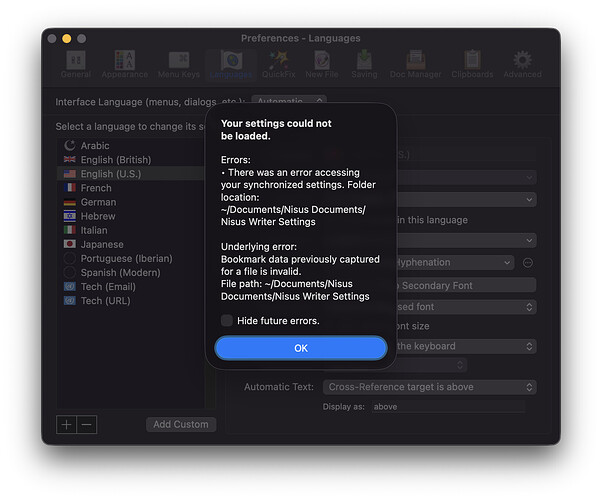
Task: Open the Clipboards preferences icon
Action: (472, 60)
